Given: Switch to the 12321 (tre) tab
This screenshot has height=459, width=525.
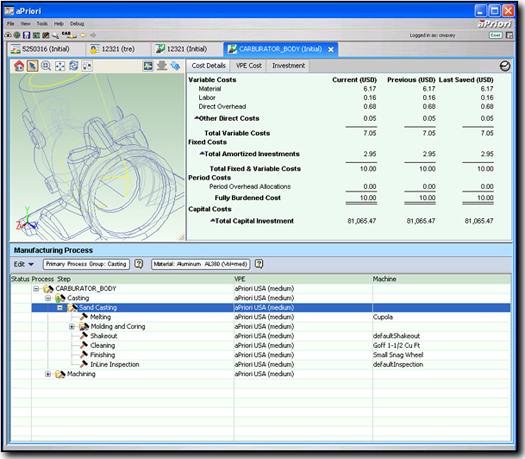Looking at the screenshot, I should (x=118, y=49).
